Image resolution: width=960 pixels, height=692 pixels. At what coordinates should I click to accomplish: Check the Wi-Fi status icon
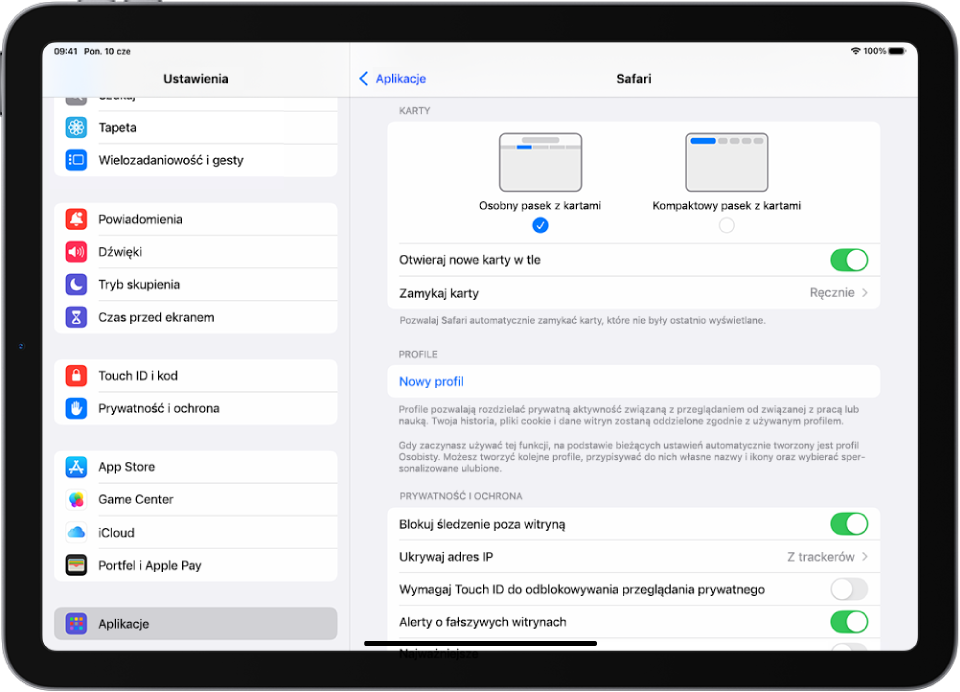click(855, 51)
